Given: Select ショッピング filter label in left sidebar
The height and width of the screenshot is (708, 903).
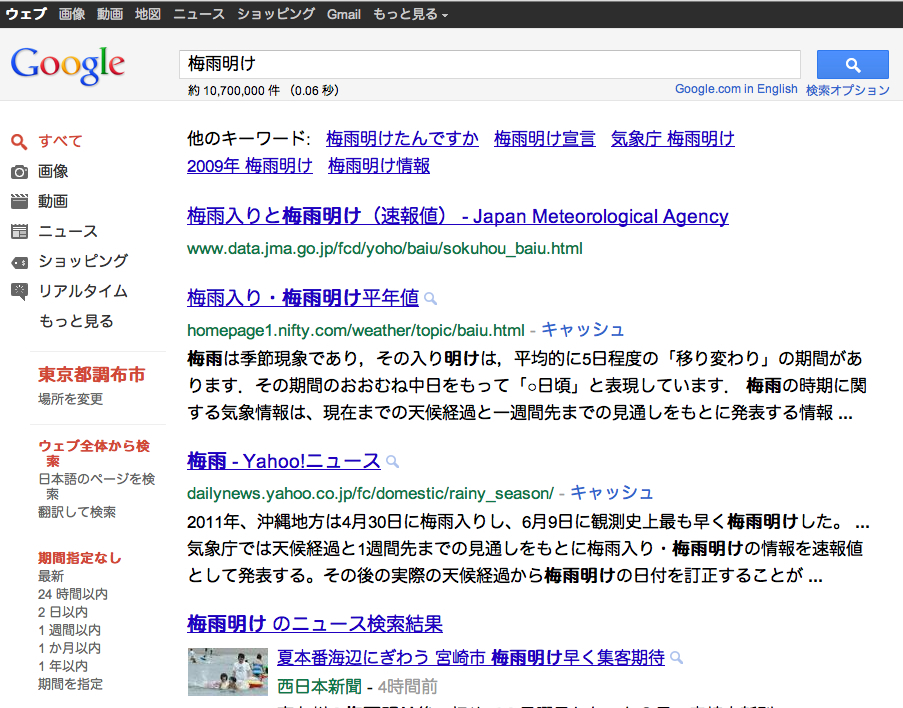Looking at the screenshot, I should tap(83, 261).
